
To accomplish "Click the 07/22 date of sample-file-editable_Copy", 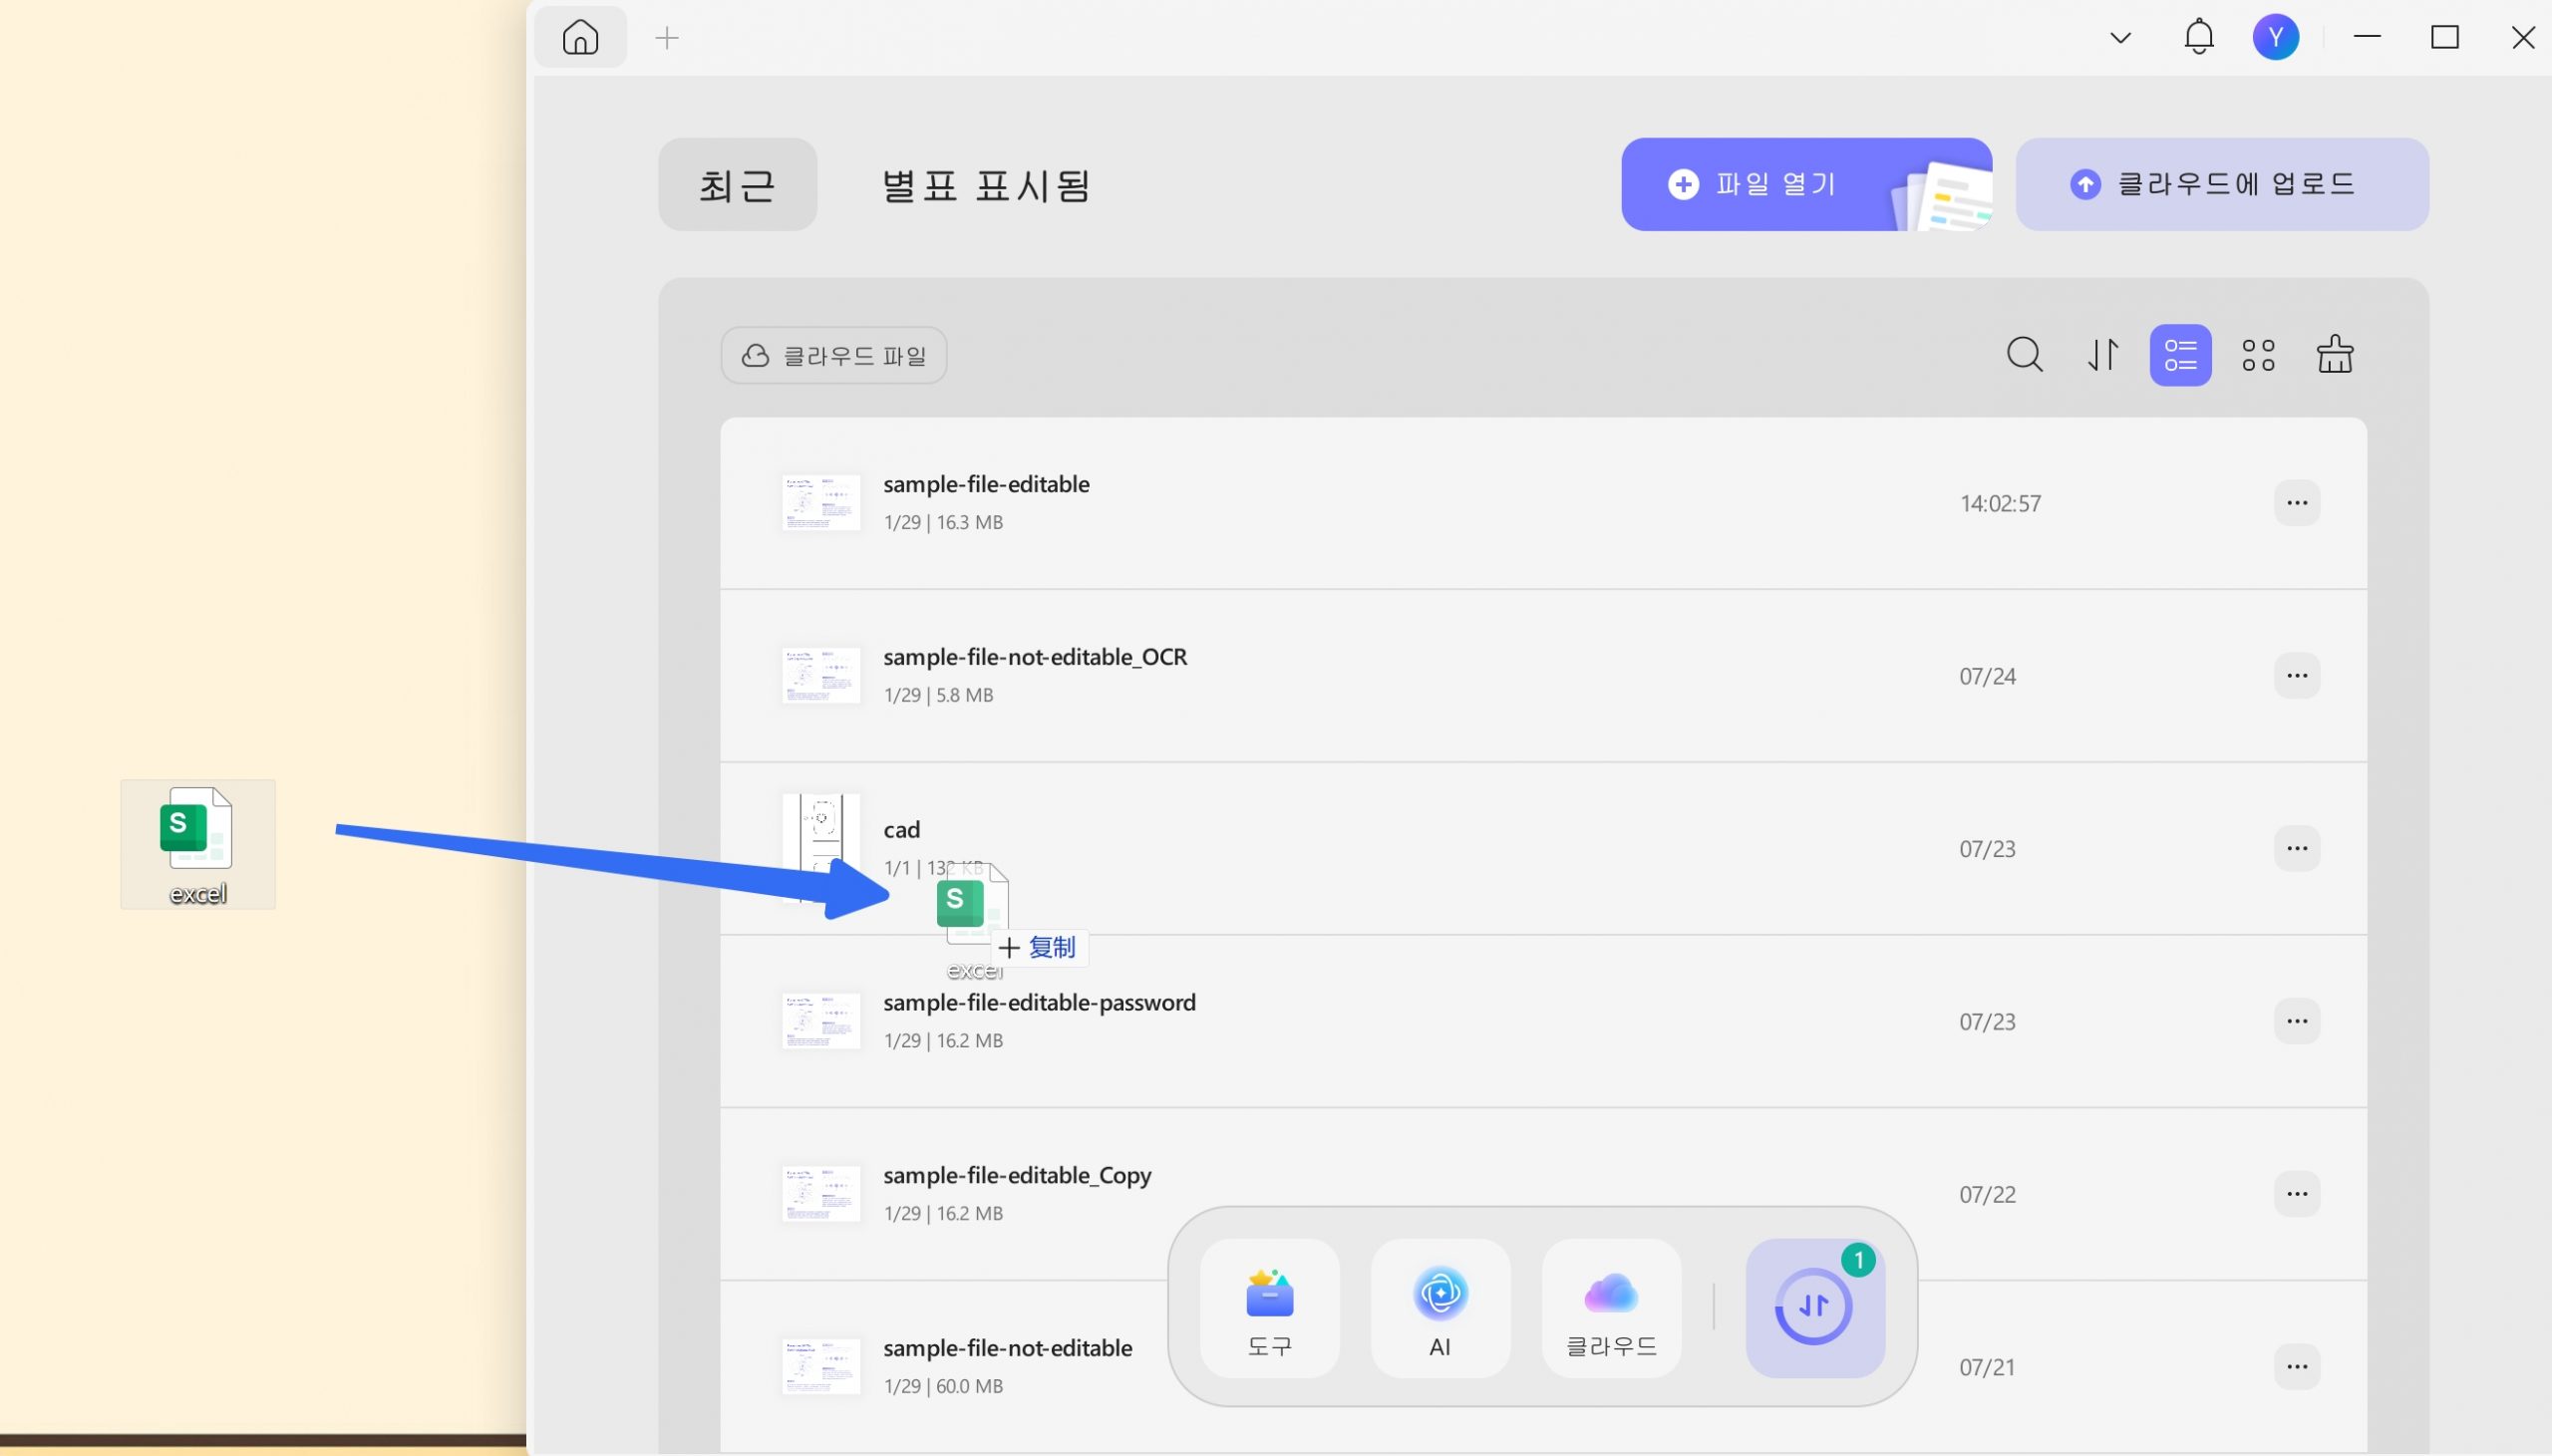I will (x=1987, y=1195).
